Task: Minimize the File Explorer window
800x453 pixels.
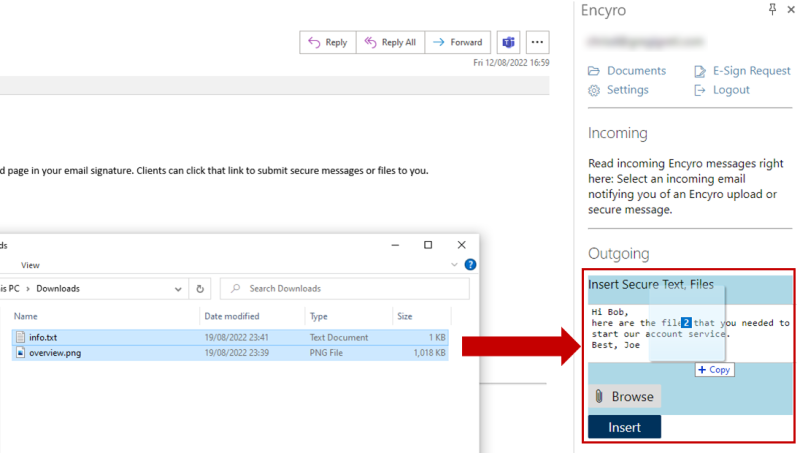Action: [x=395, y=245]
